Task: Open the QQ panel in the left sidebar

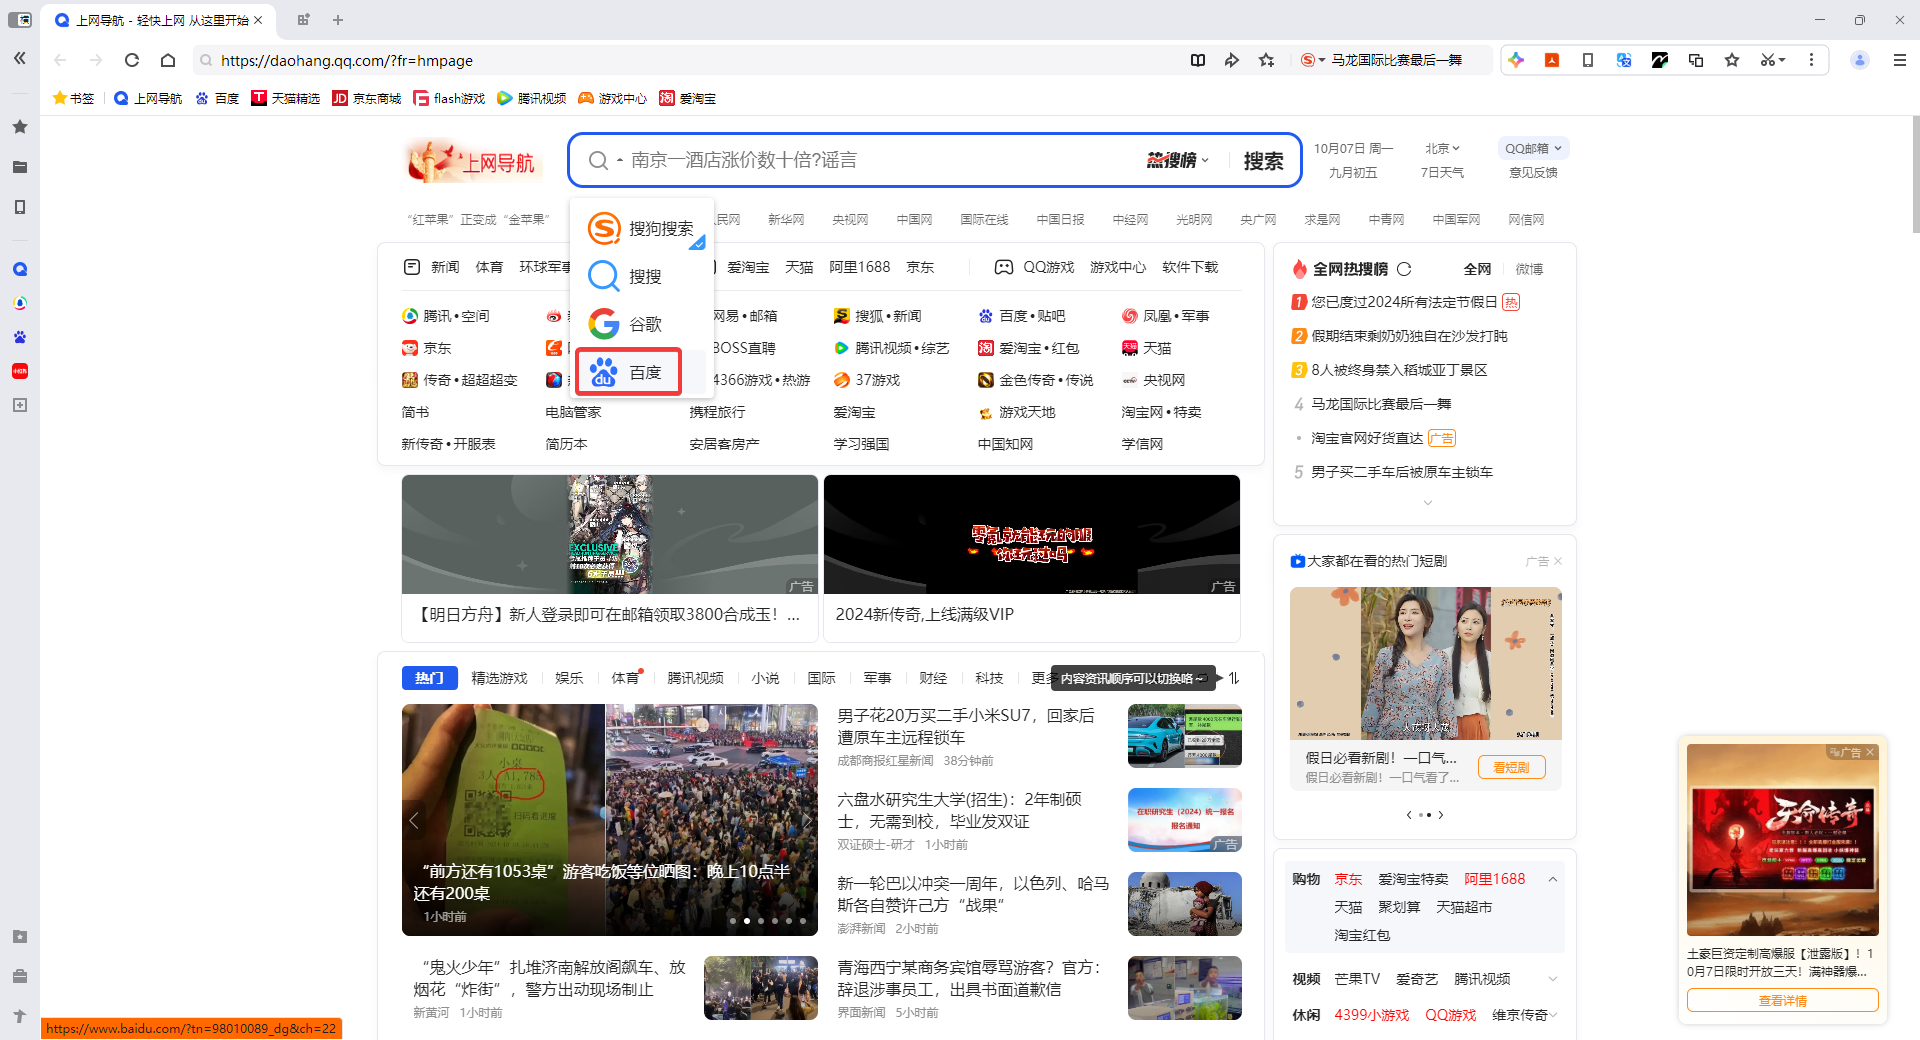Action: click(x=20, y=268)
